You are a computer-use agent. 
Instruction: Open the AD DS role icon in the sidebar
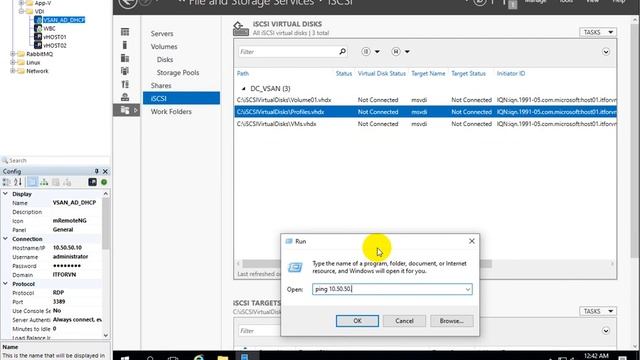(125, 71)
